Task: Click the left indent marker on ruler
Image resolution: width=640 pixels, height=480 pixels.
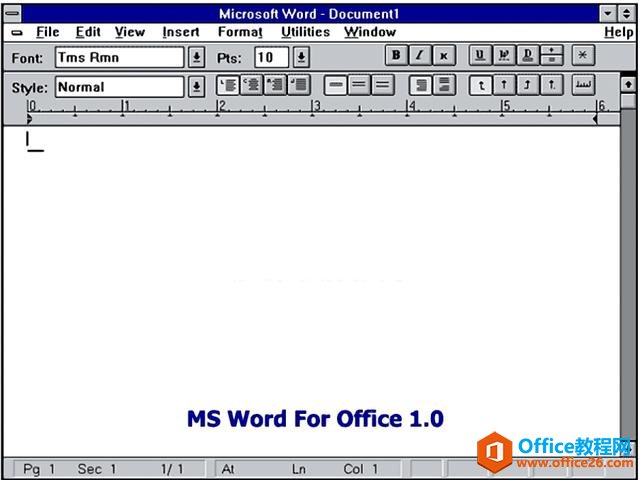Action: coord(29,119)
